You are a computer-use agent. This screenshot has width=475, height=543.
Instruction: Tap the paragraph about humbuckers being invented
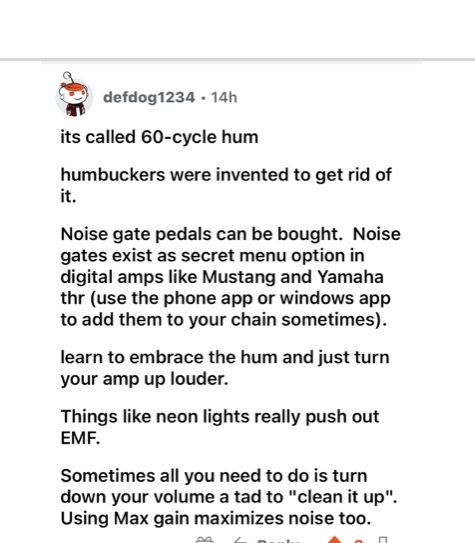point(226,185)
